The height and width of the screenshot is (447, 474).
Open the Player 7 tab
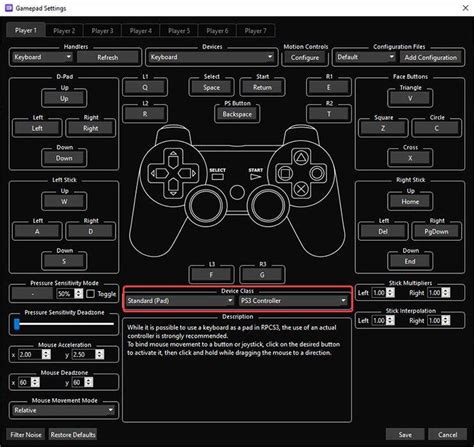(x=256, y=31)
